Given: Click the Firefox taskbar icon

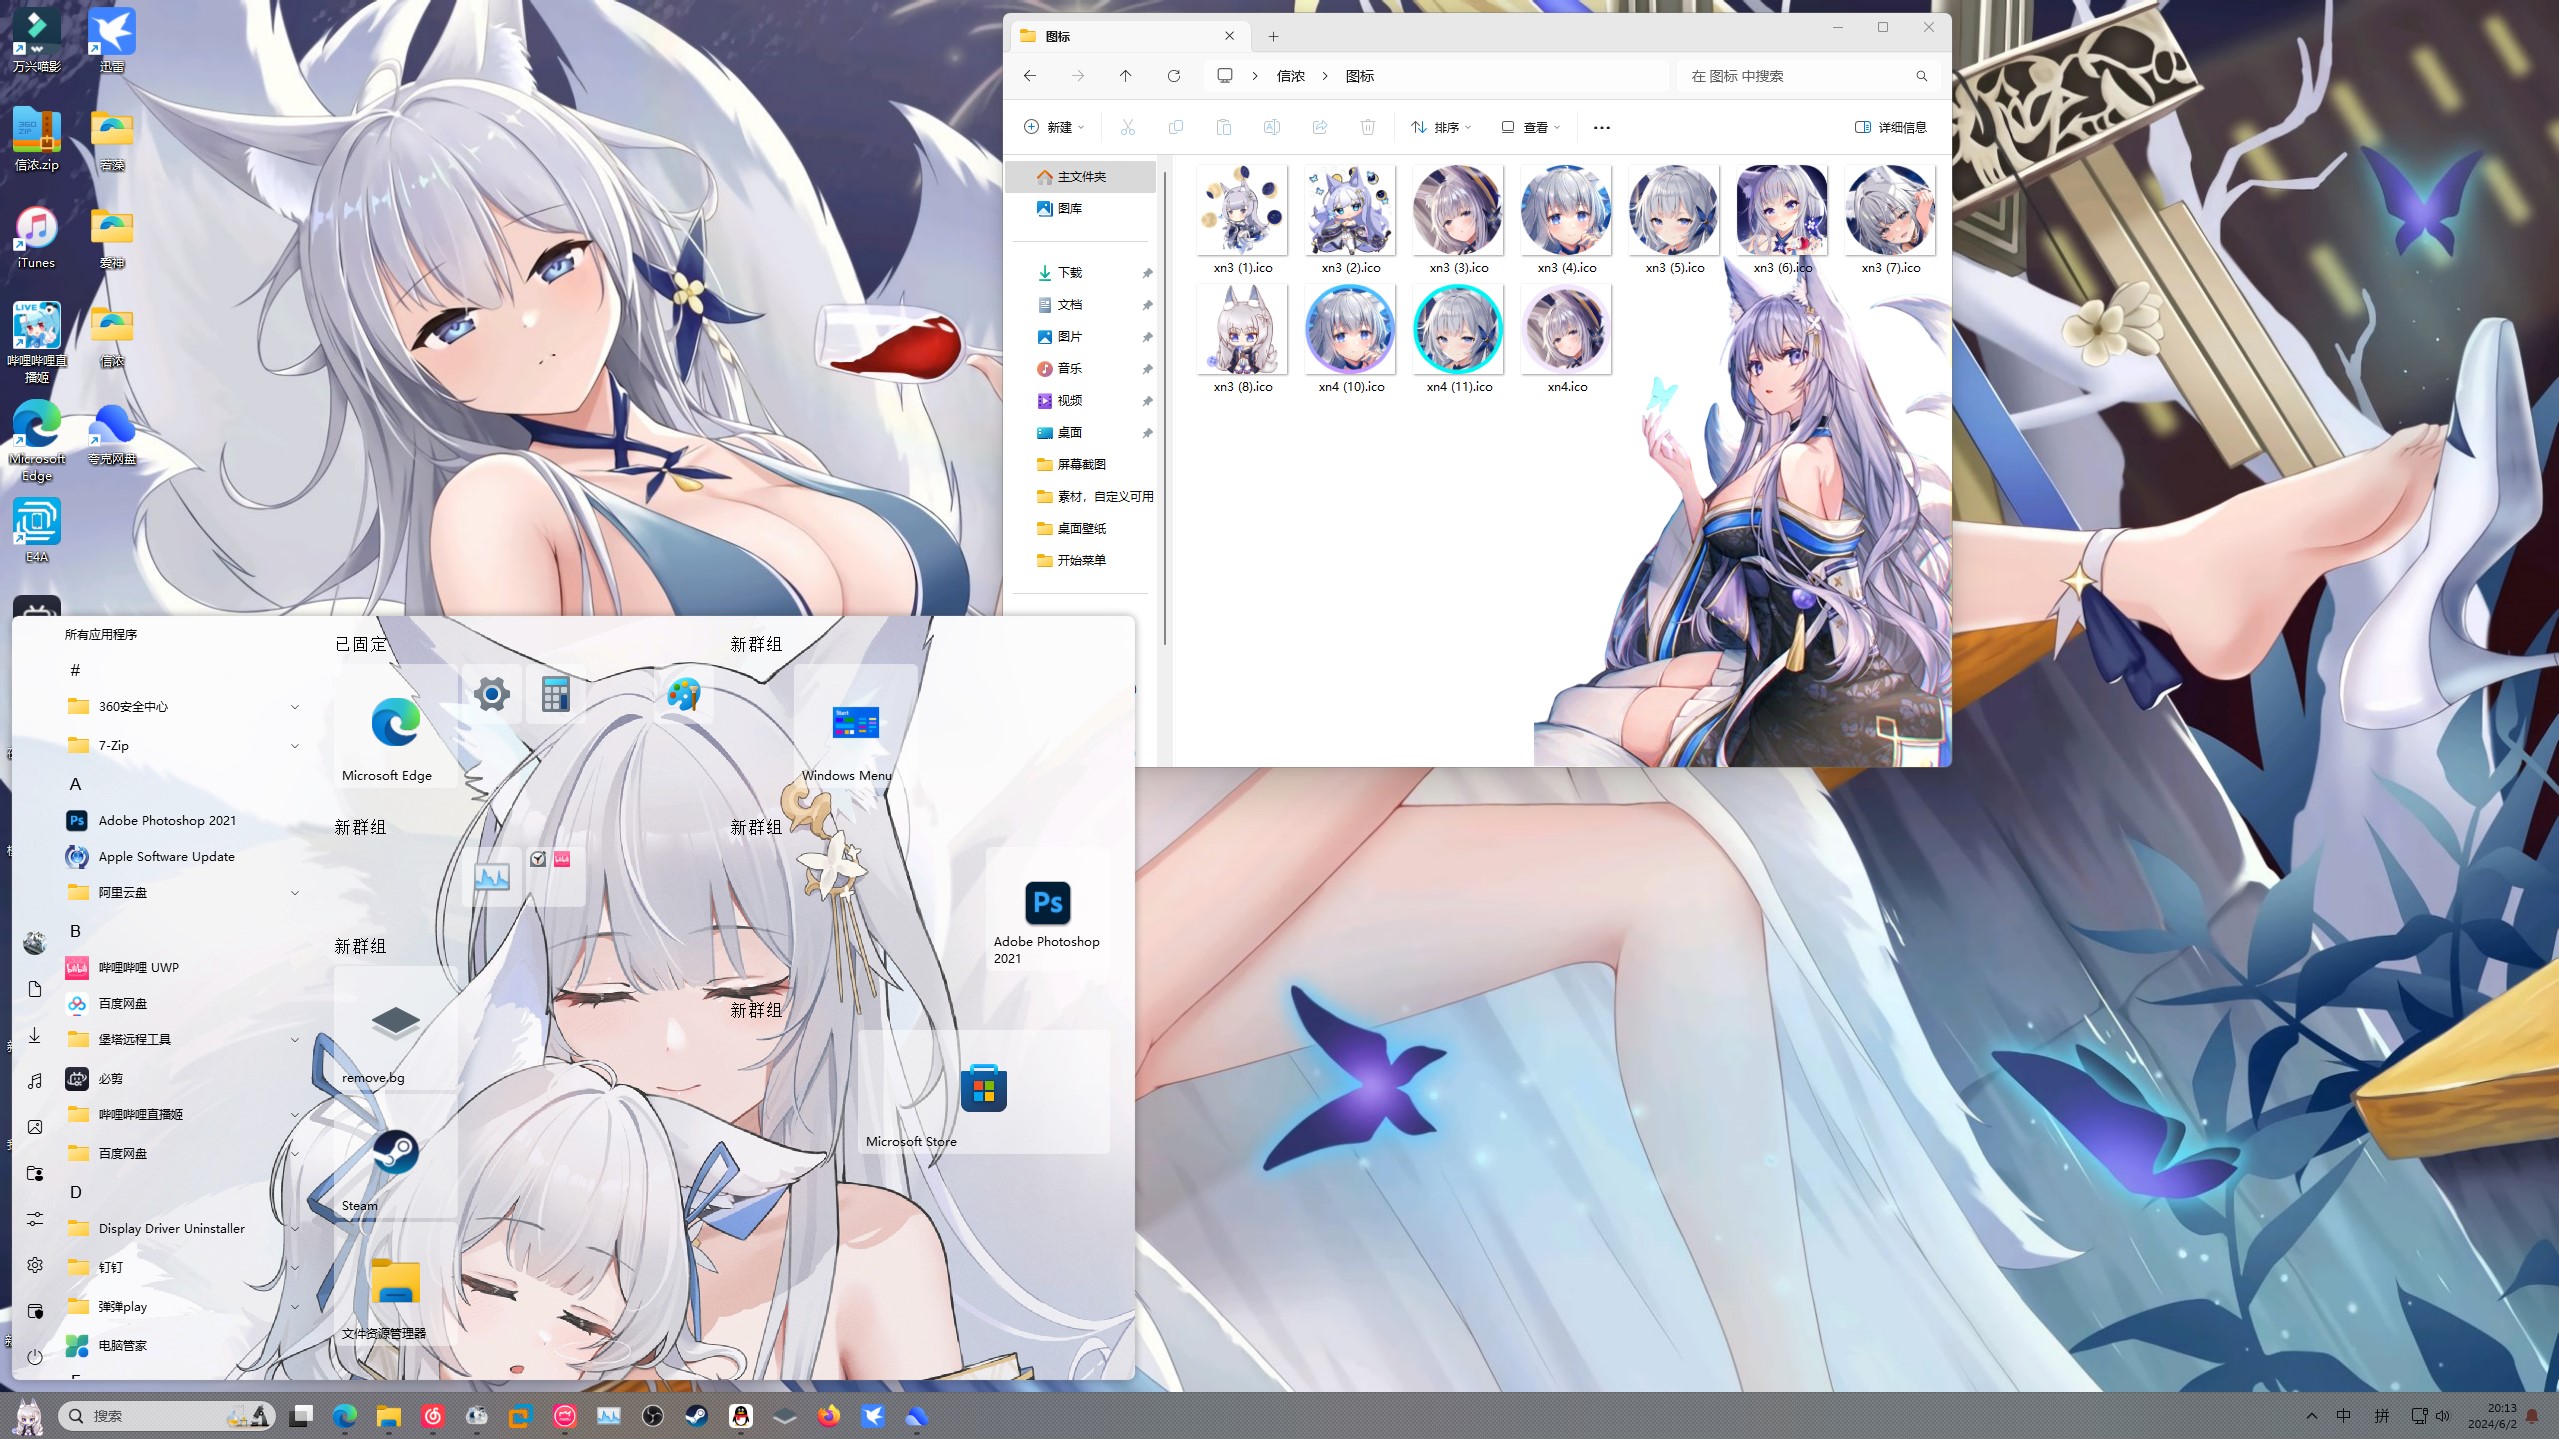Looking at the screenshot, I should click(x=828, y=1416).
